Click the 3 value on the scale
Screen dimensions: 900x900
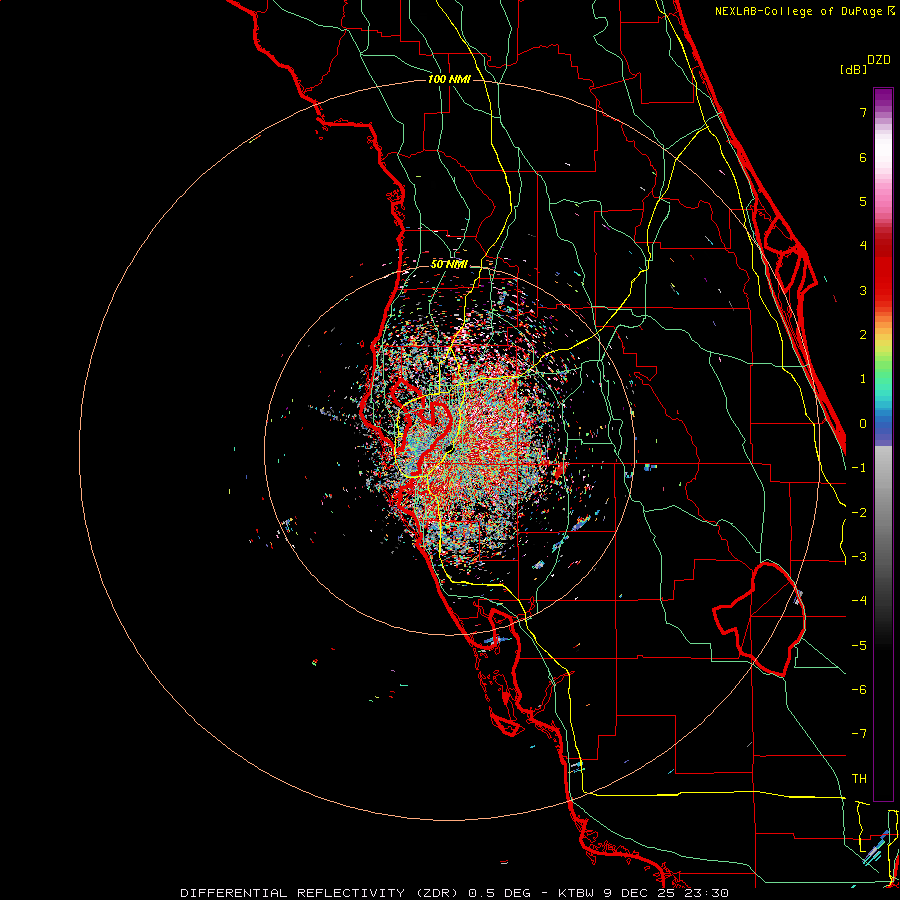[863, 290]
